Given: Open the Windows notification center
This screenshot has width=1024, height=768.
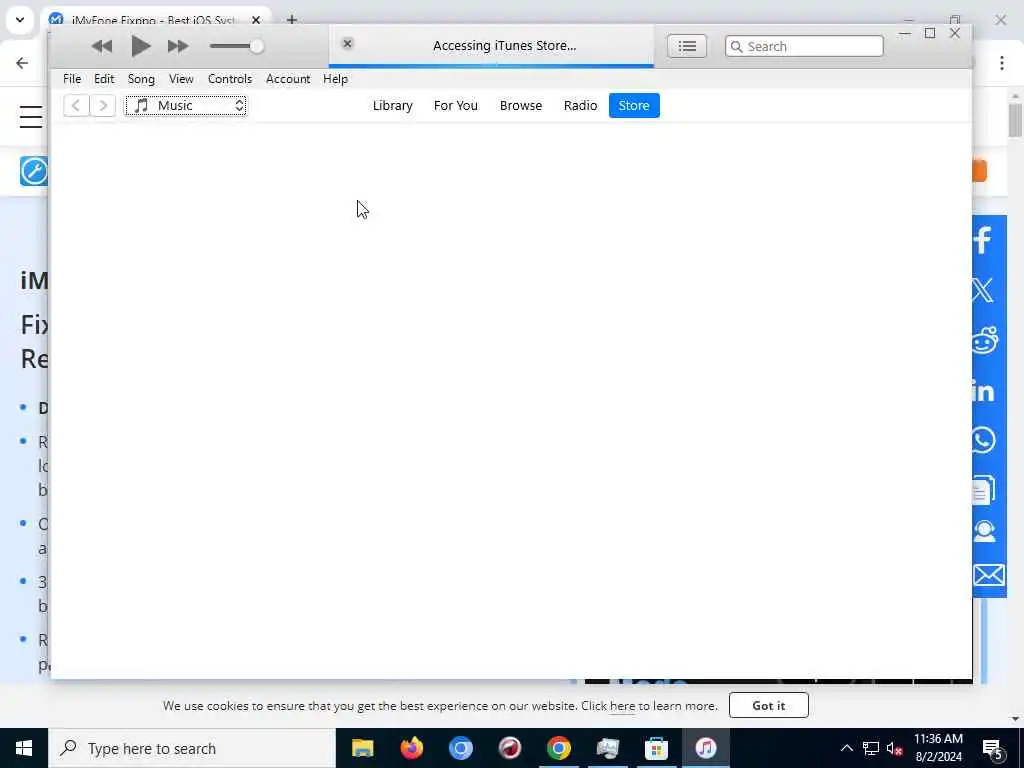Looking at the screenshot, I should (x=992, y=748).
